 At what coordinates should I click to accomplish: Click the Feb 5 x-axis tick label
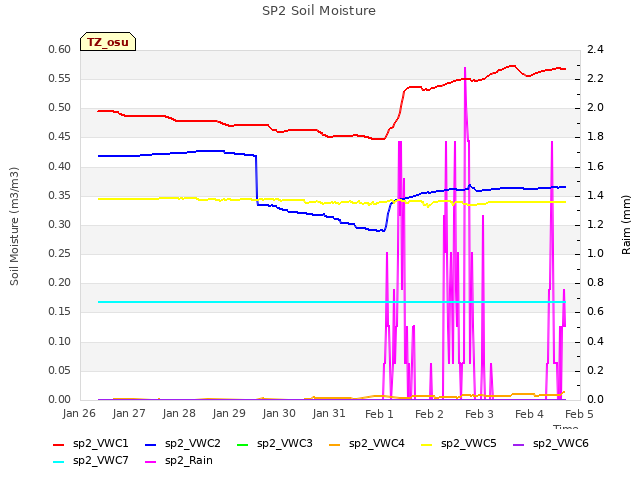(x=579, y=414)
